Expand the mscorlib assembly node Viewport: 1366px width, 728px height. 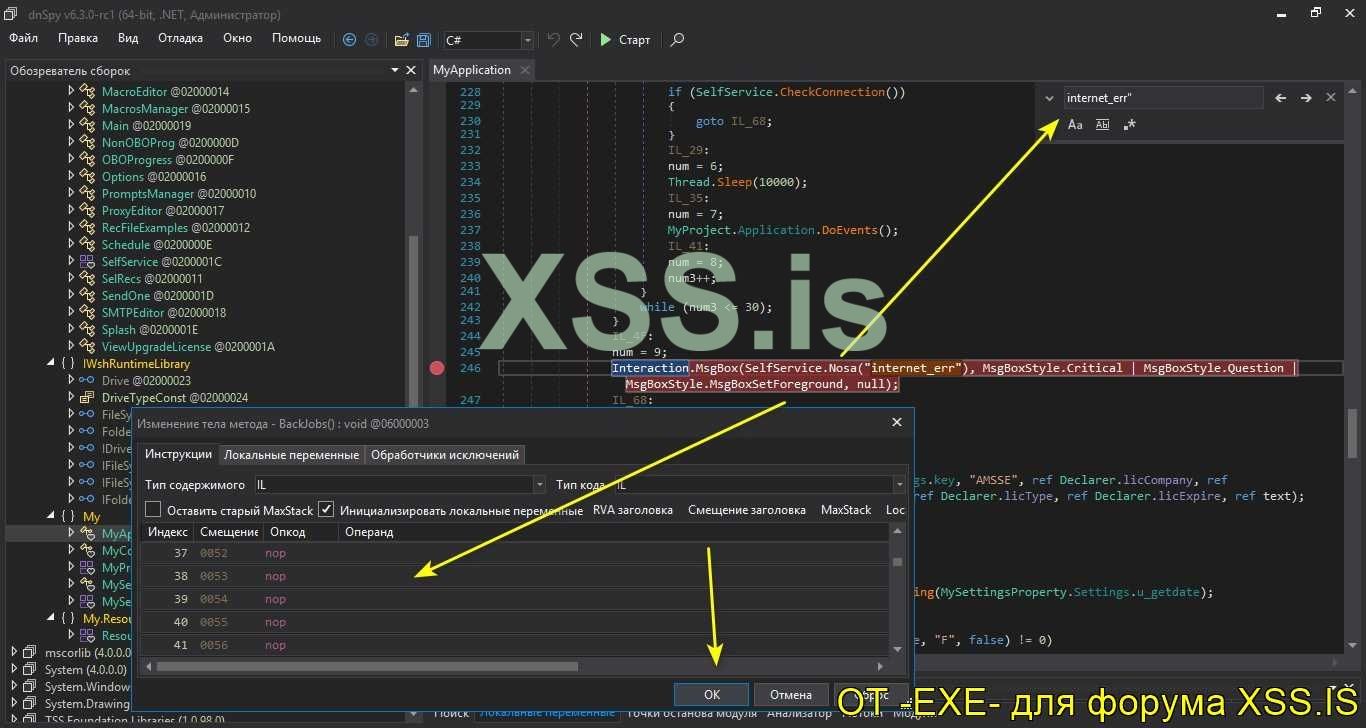(x=15, y=652)
